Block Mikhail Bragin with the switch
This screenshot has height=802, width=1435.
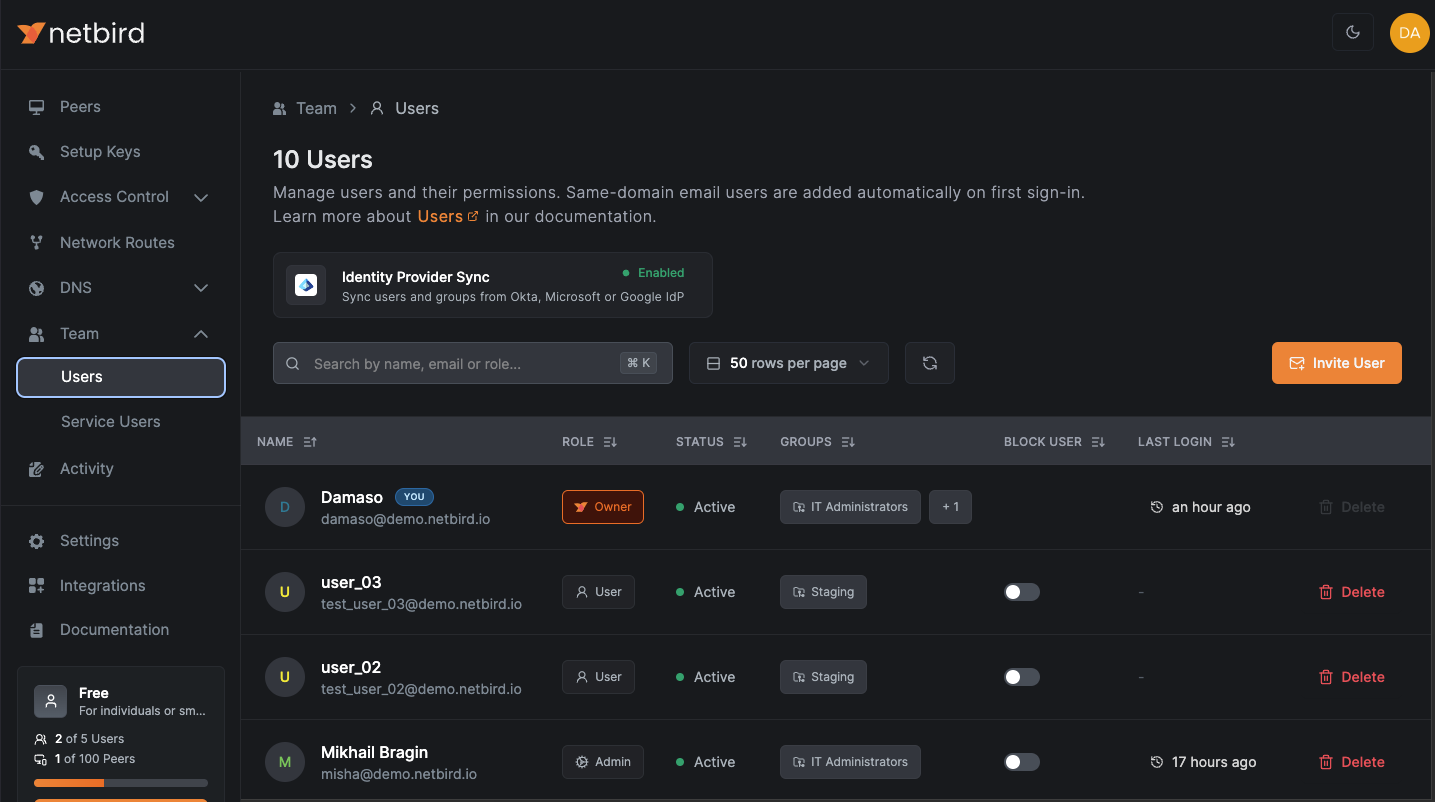tap(1021, 762)
